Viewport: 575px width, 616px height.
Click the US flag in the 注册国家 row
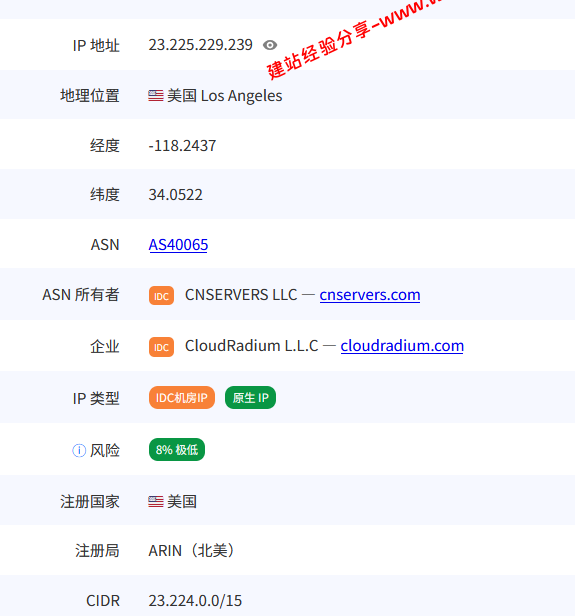[x=156, y=501]
